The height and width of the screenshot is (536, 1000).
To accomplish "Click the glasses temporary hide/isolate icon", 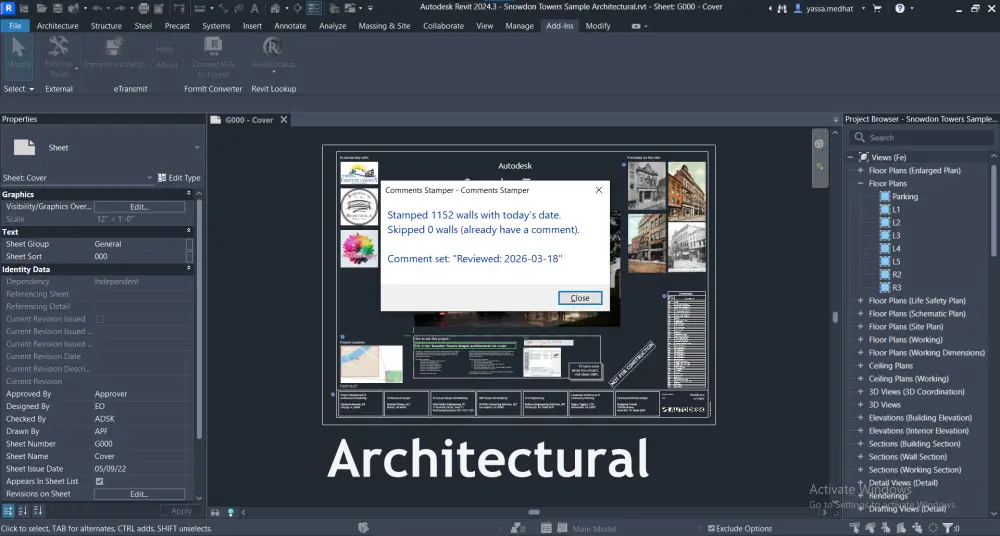I will pos(216,512).
